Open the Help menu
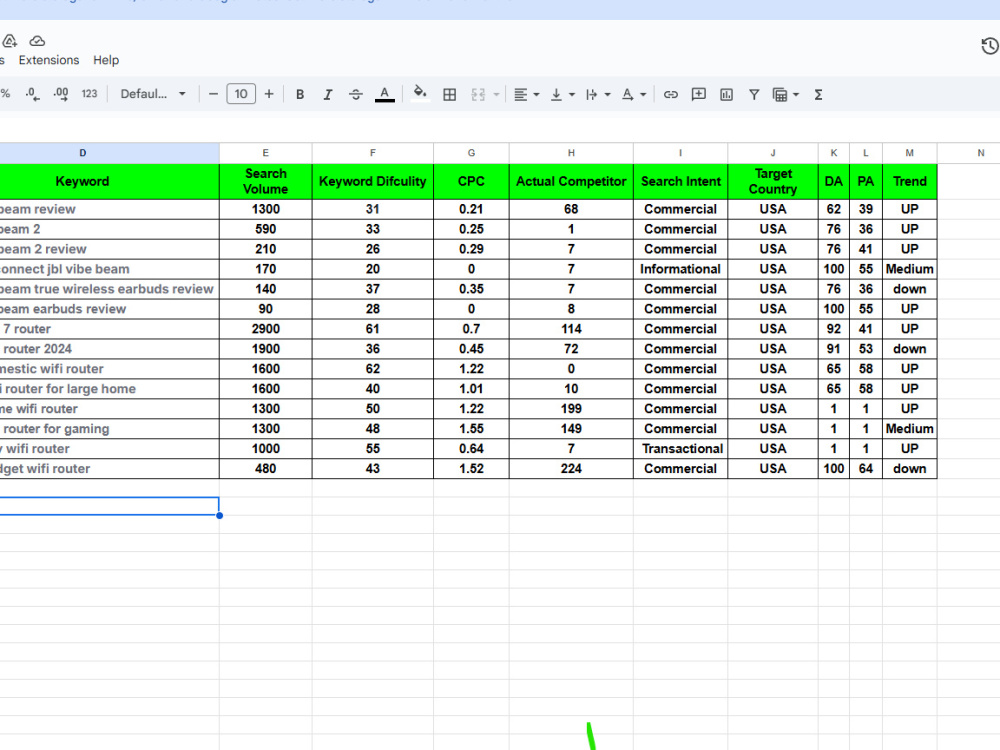Image resolution: width=1000 pixels, height=750 pixels. coord(106,60)
